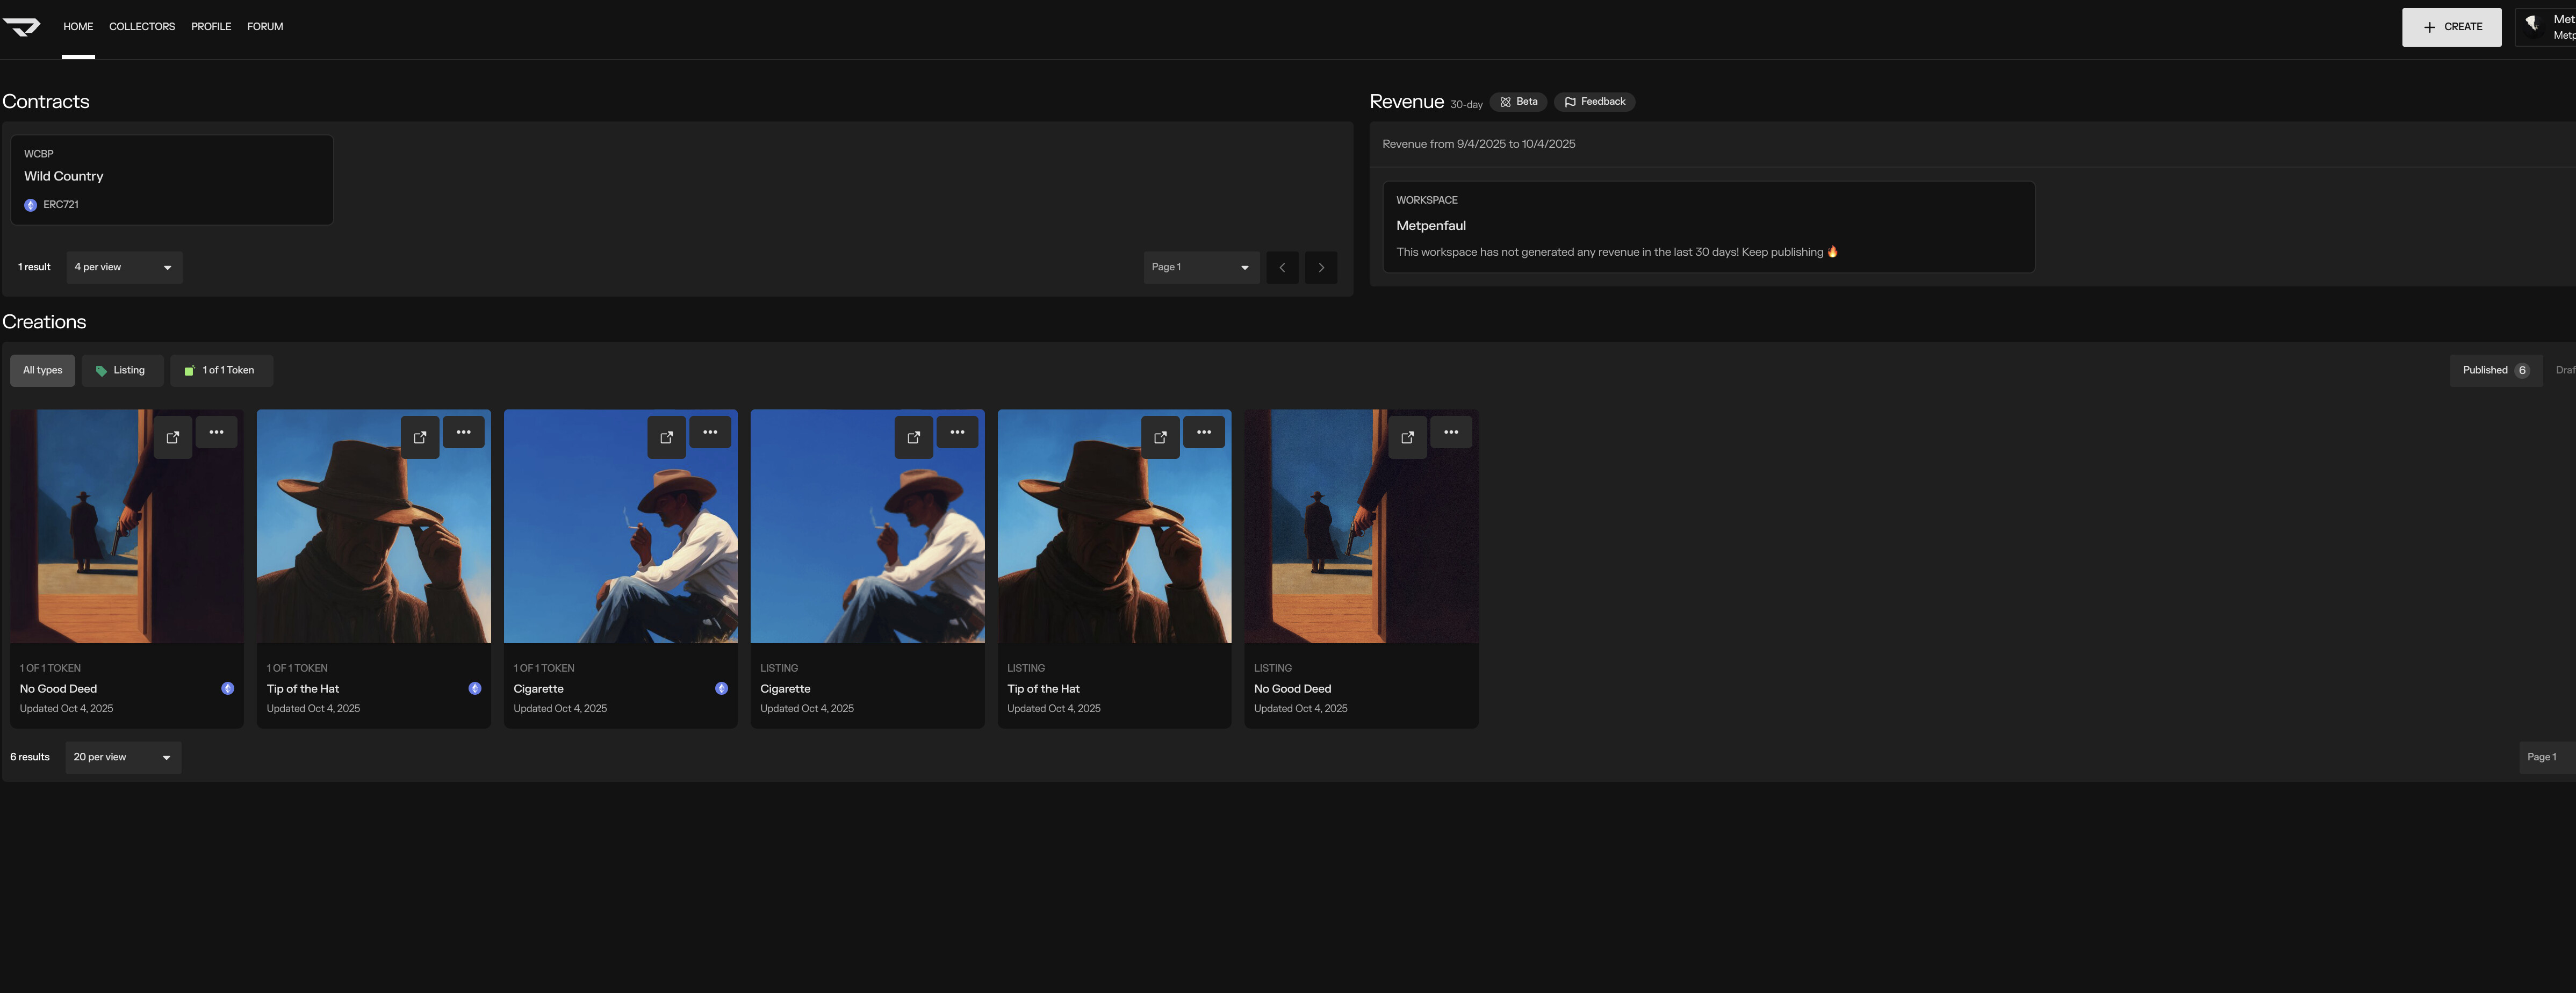
Task: Open external link on Tip of the Hat listing
Action: point(1160,437)
